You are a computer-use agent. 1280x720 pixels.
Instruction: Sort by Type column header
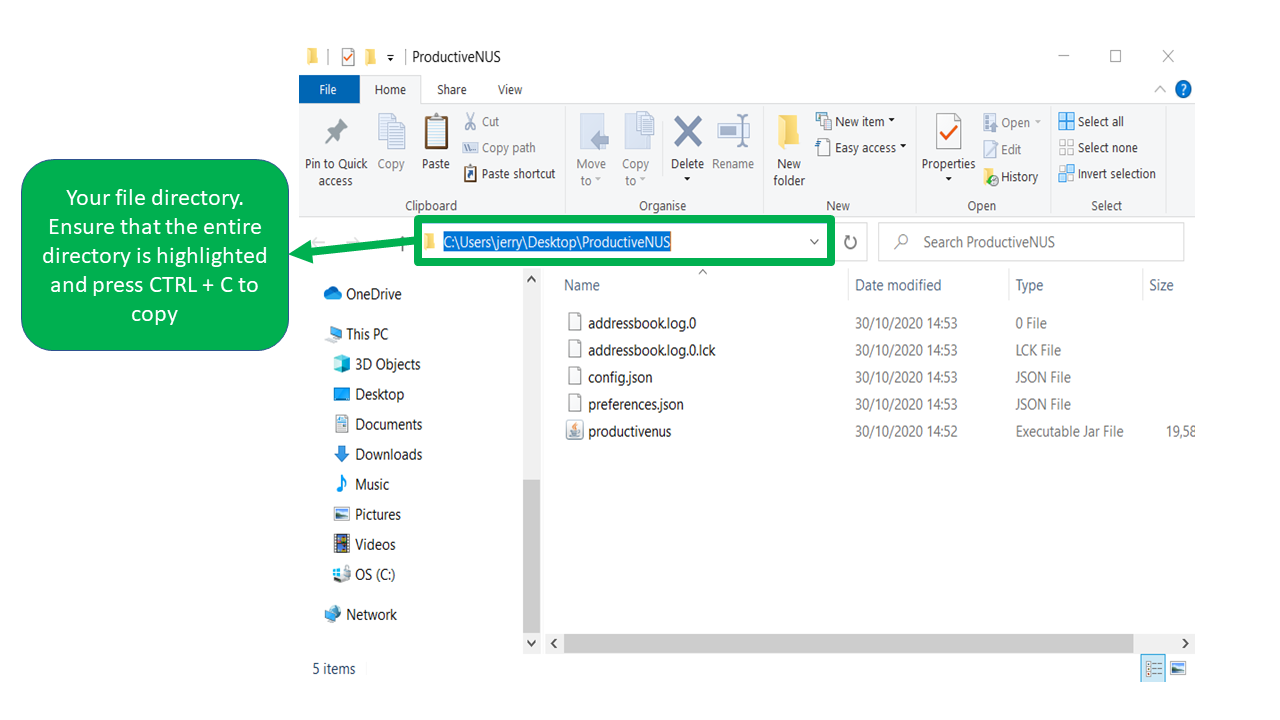(x=1030, y=285)
